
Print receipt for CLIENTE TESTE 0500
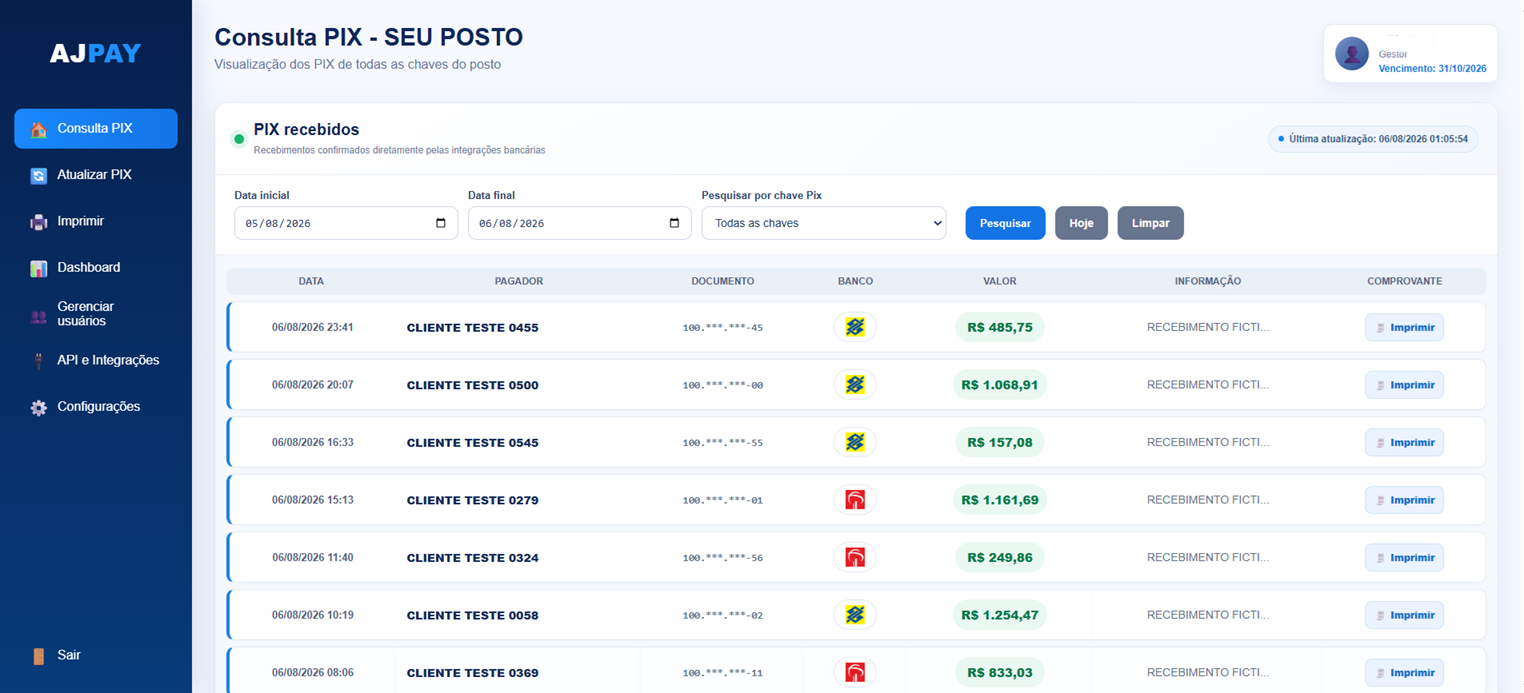1404,385
